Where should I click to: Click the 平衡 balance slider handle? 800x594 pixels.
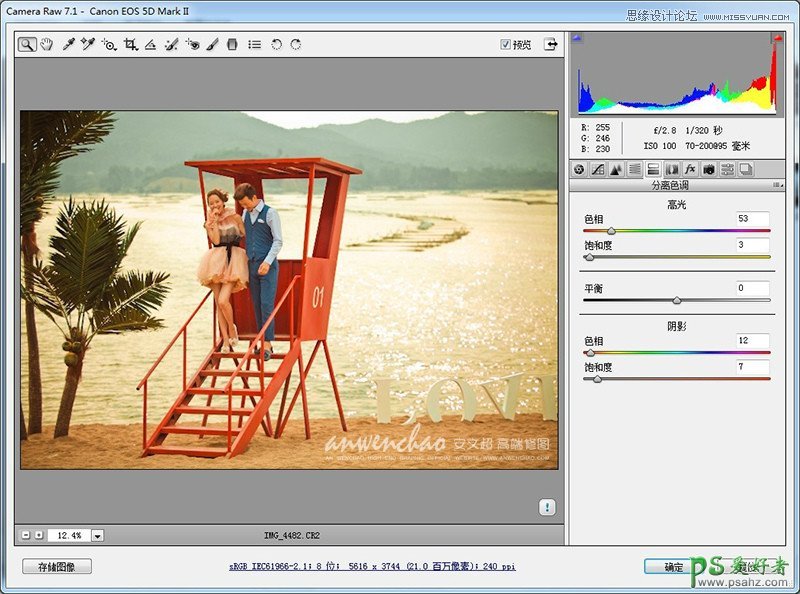coord(677,300)
